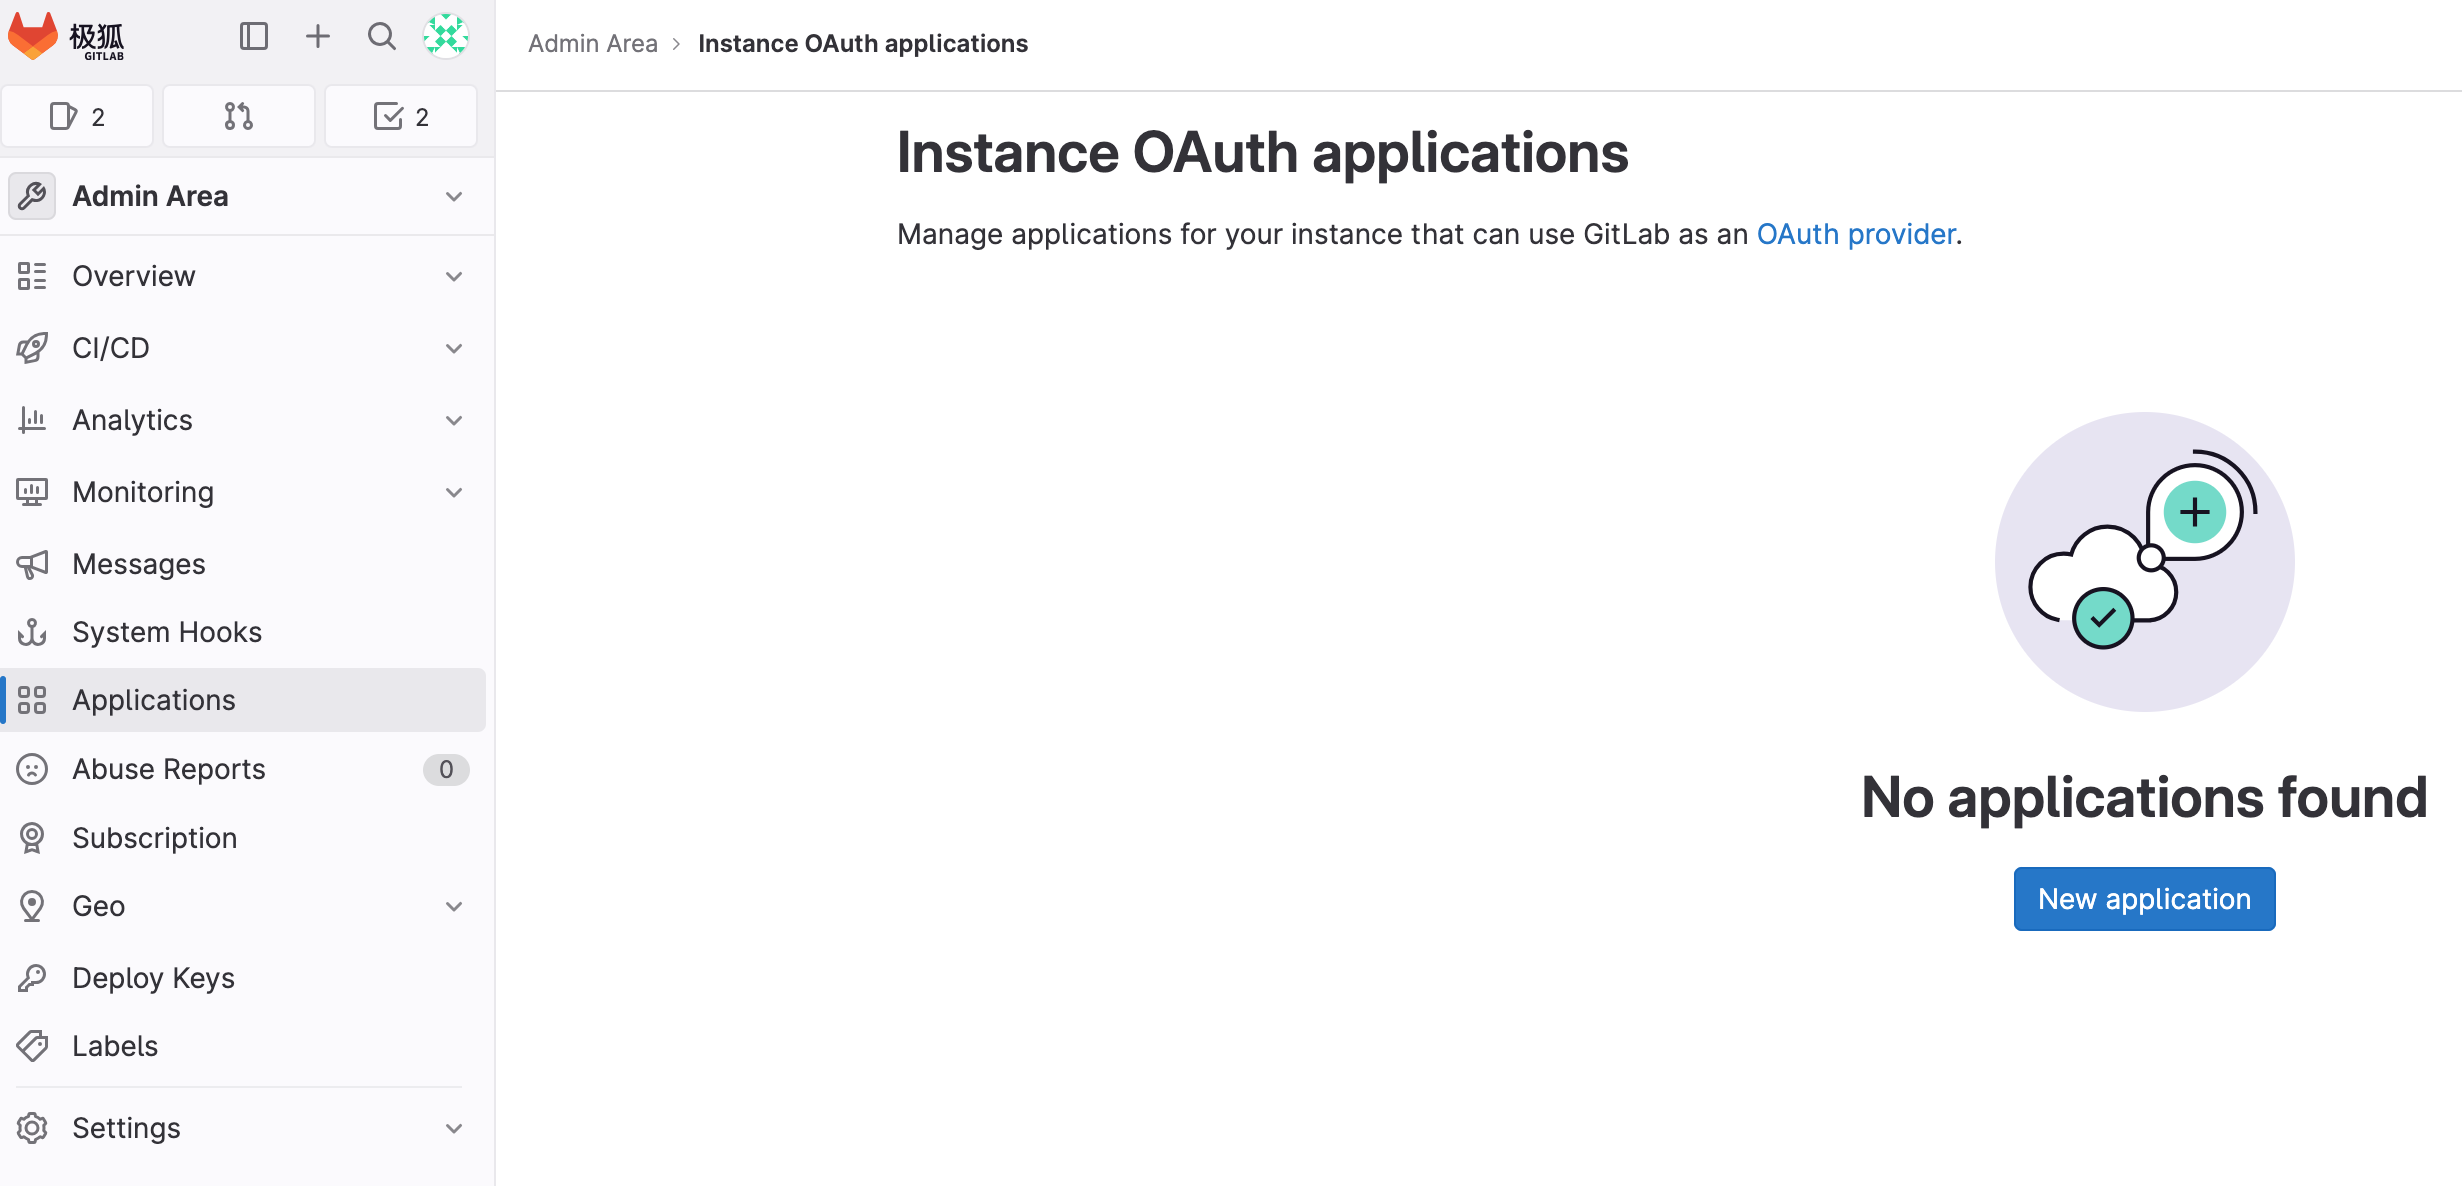Open Messages in the sidebar

click(139, 564)
